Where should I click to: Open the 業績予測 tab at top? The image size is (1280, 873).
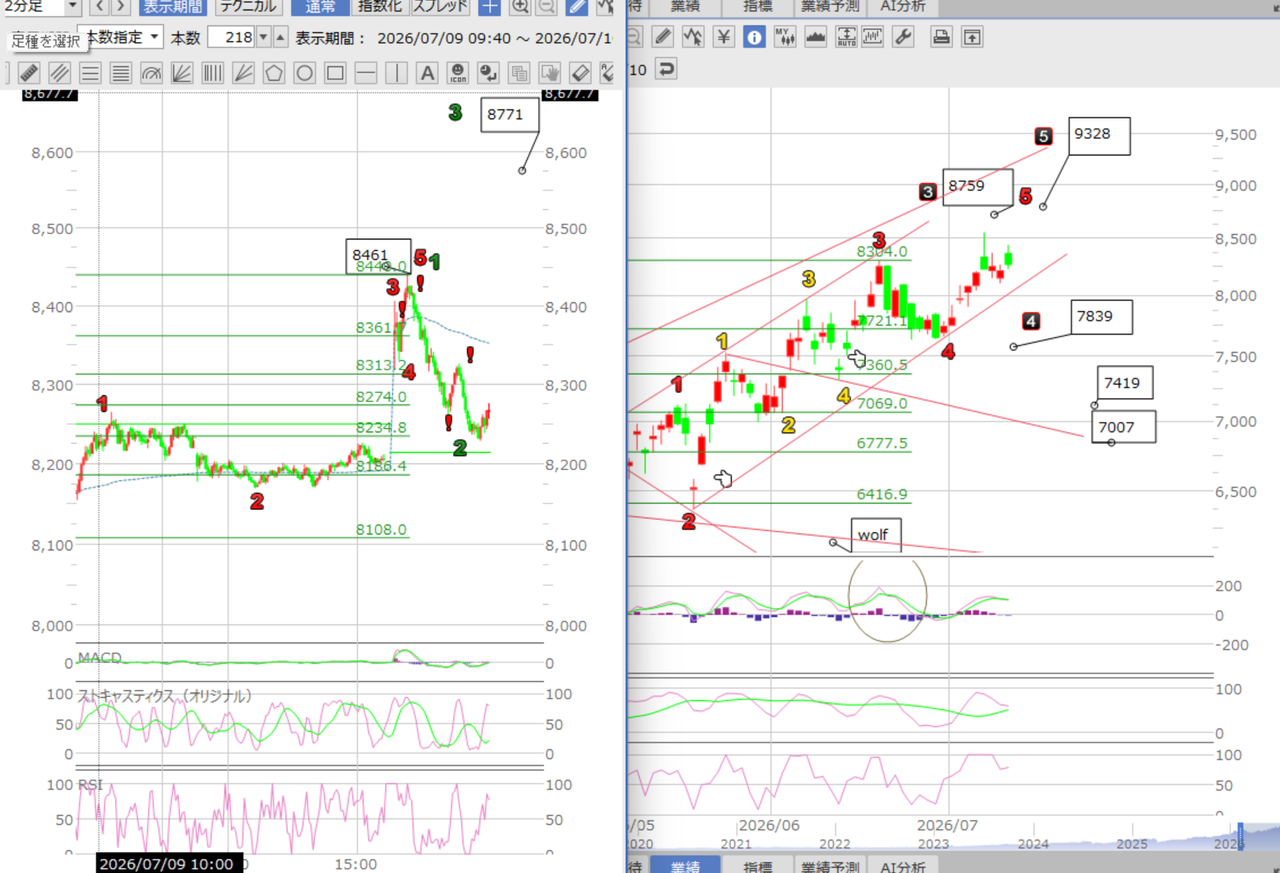pos(829,6)
